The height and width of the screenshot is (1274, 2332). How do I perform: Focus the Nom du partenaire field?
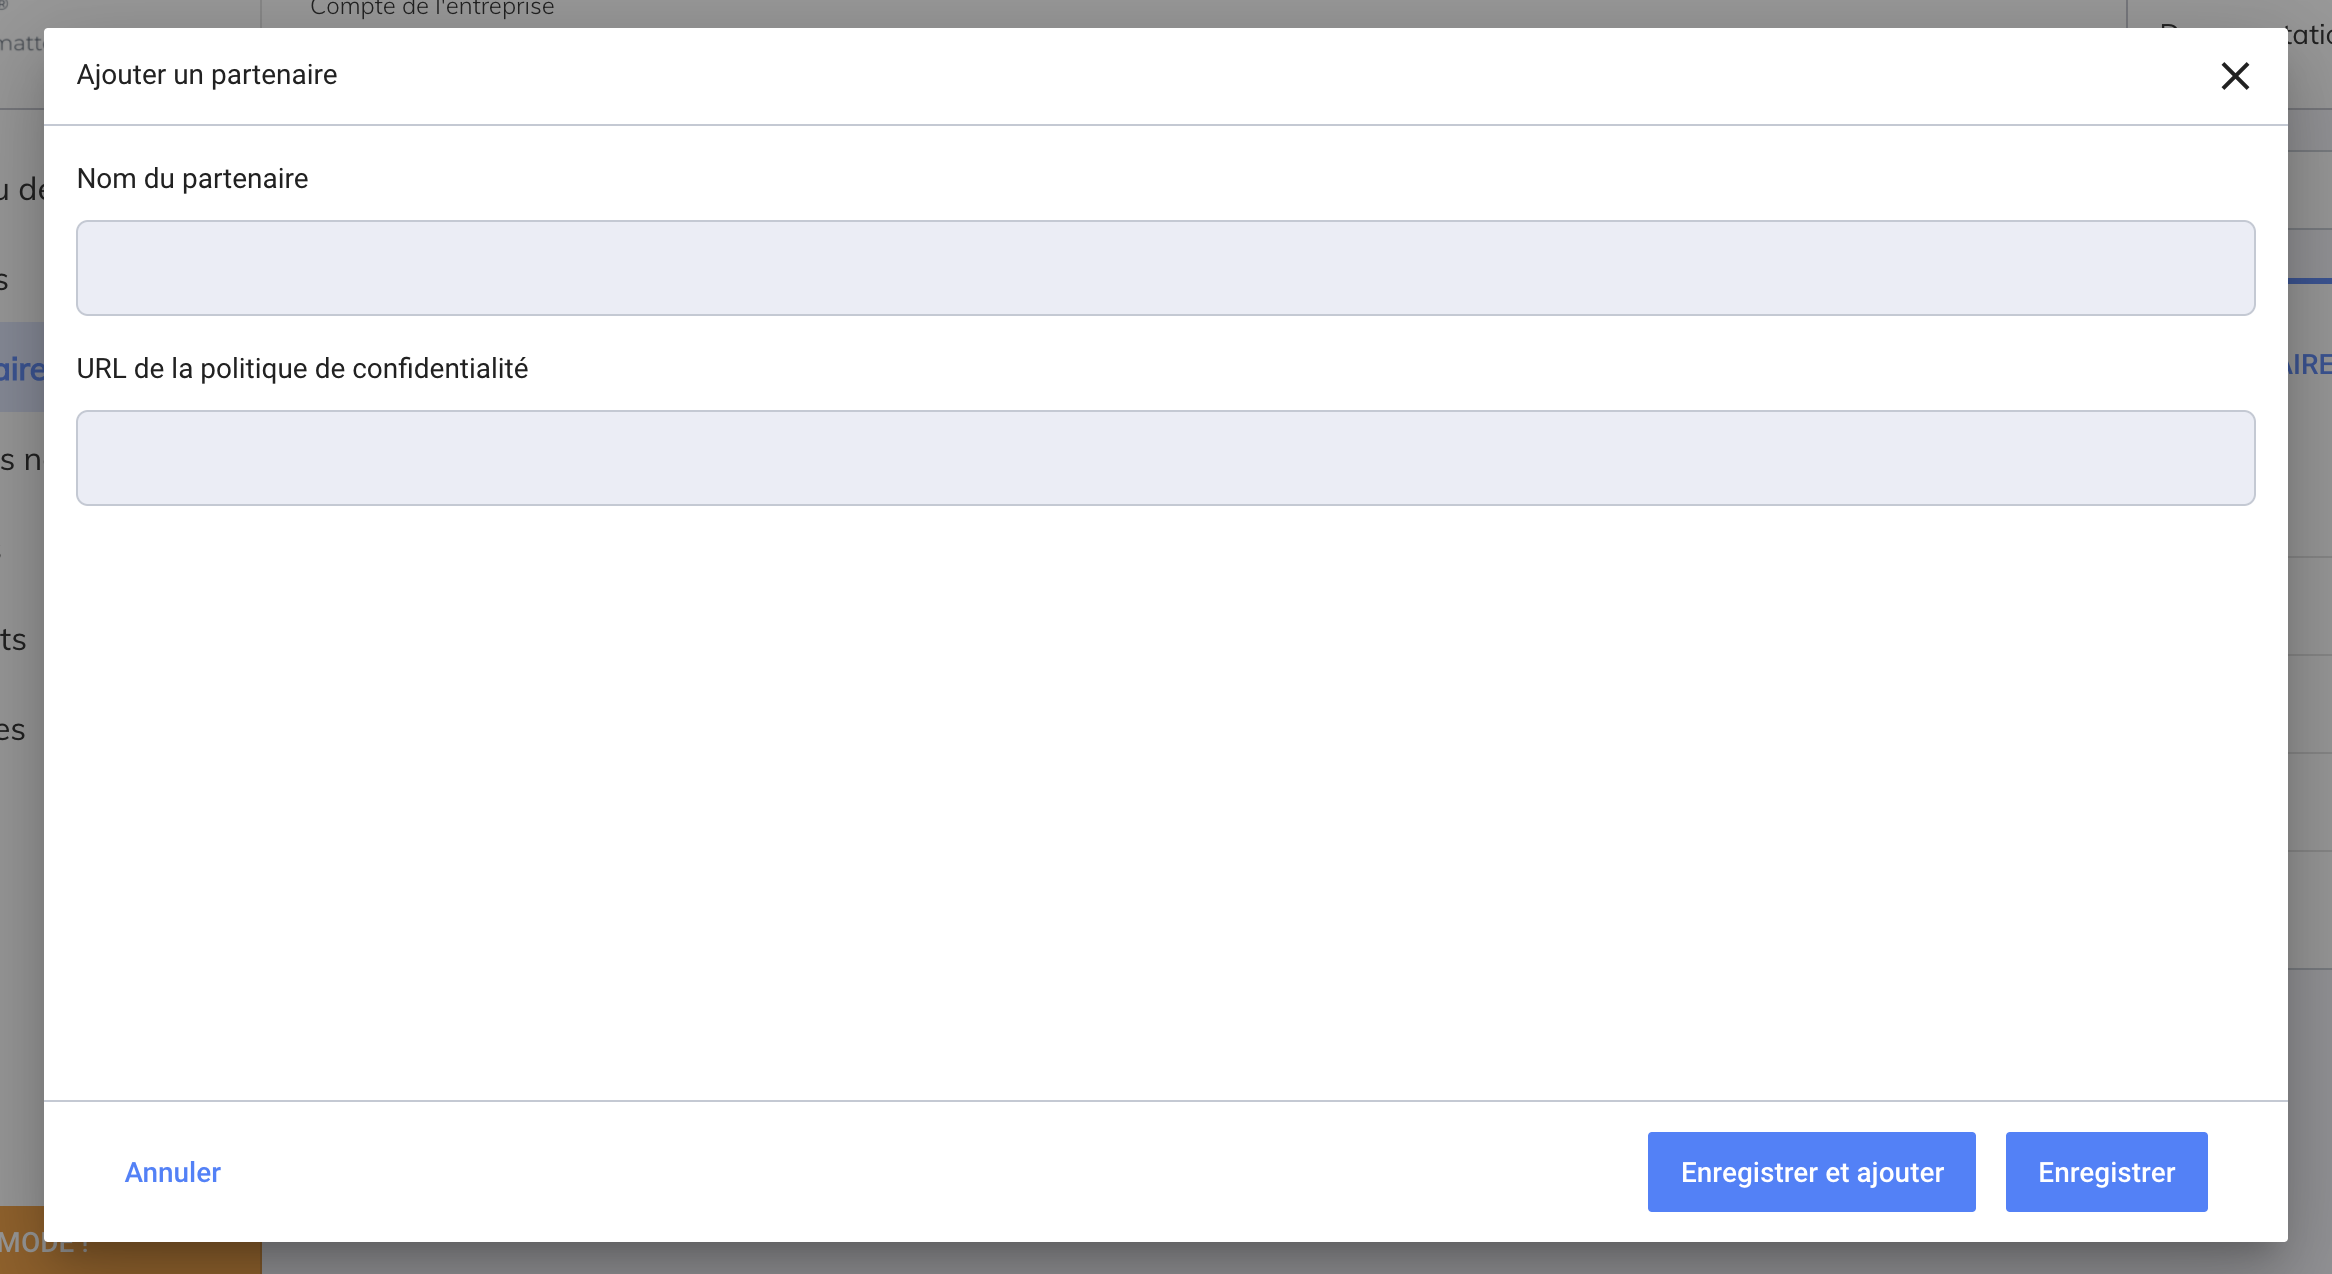pos(1165,268)
